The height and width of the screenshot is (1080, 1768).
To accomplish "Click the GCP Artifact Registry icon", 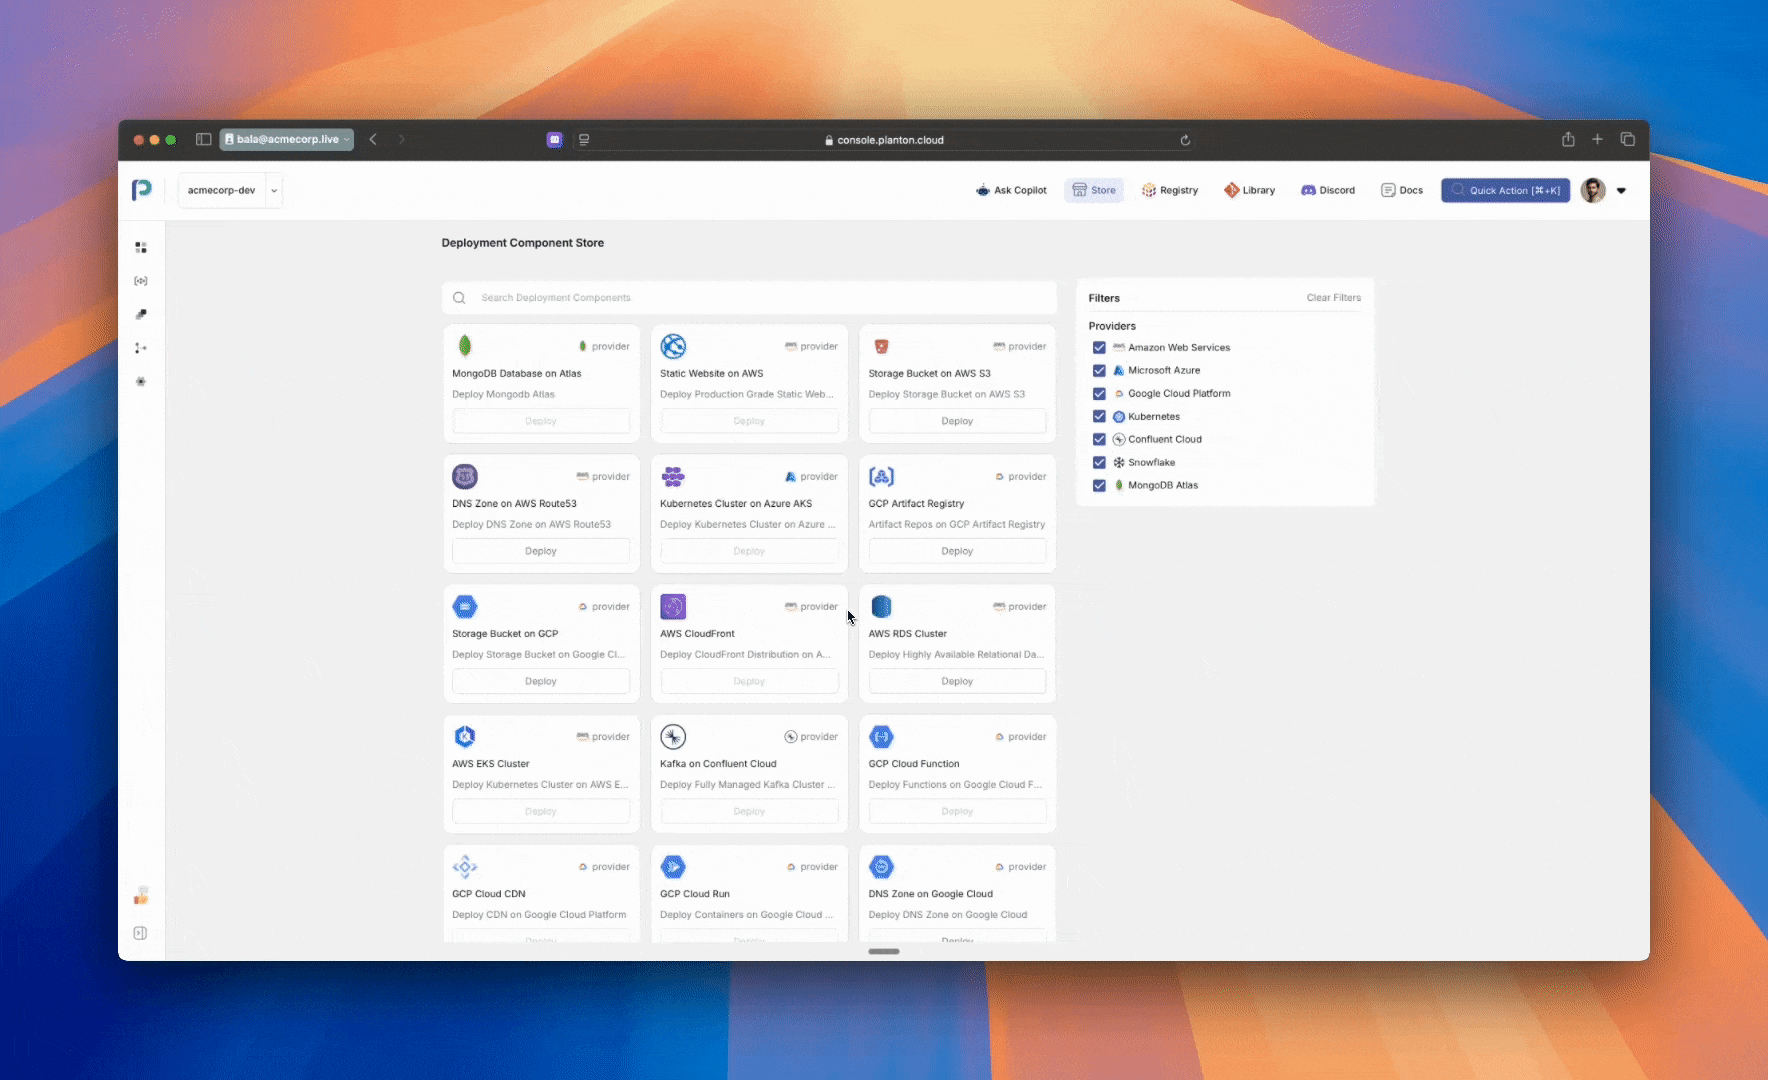I will click(x=881, y=476).
